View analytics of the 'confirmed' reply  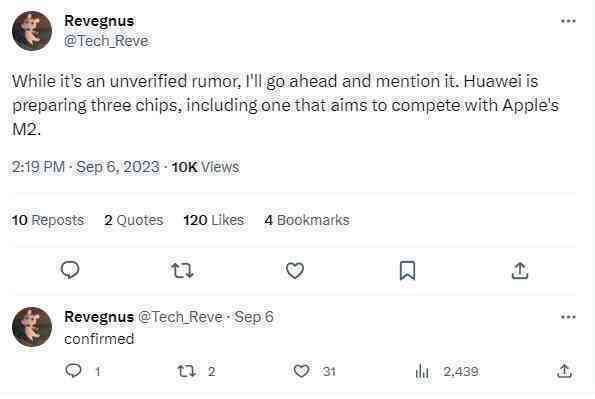(x=422, y=371)
